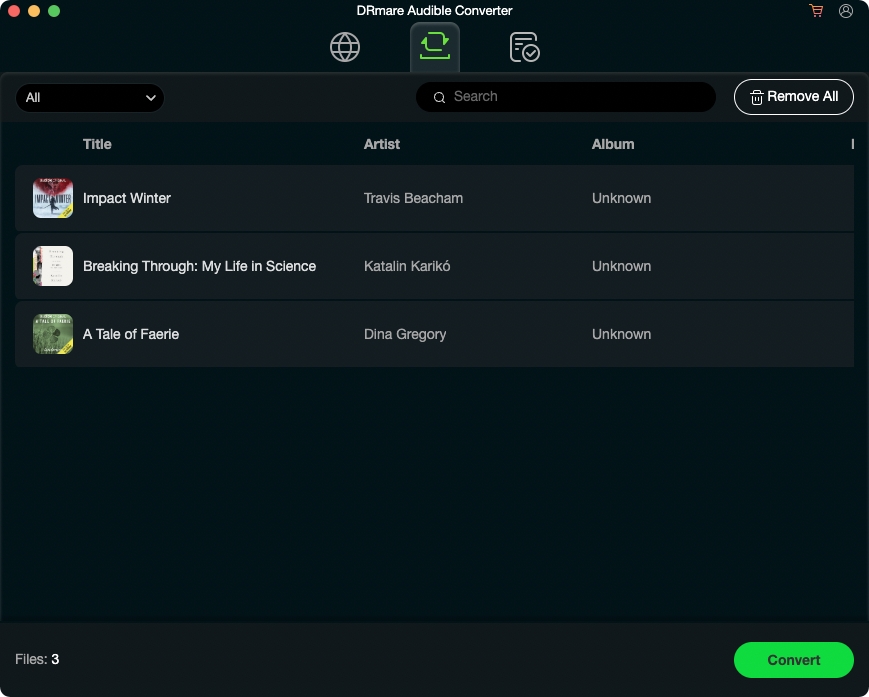Open the account profile icon
This screenshot has width=869, height=697.
pos(846,11)
